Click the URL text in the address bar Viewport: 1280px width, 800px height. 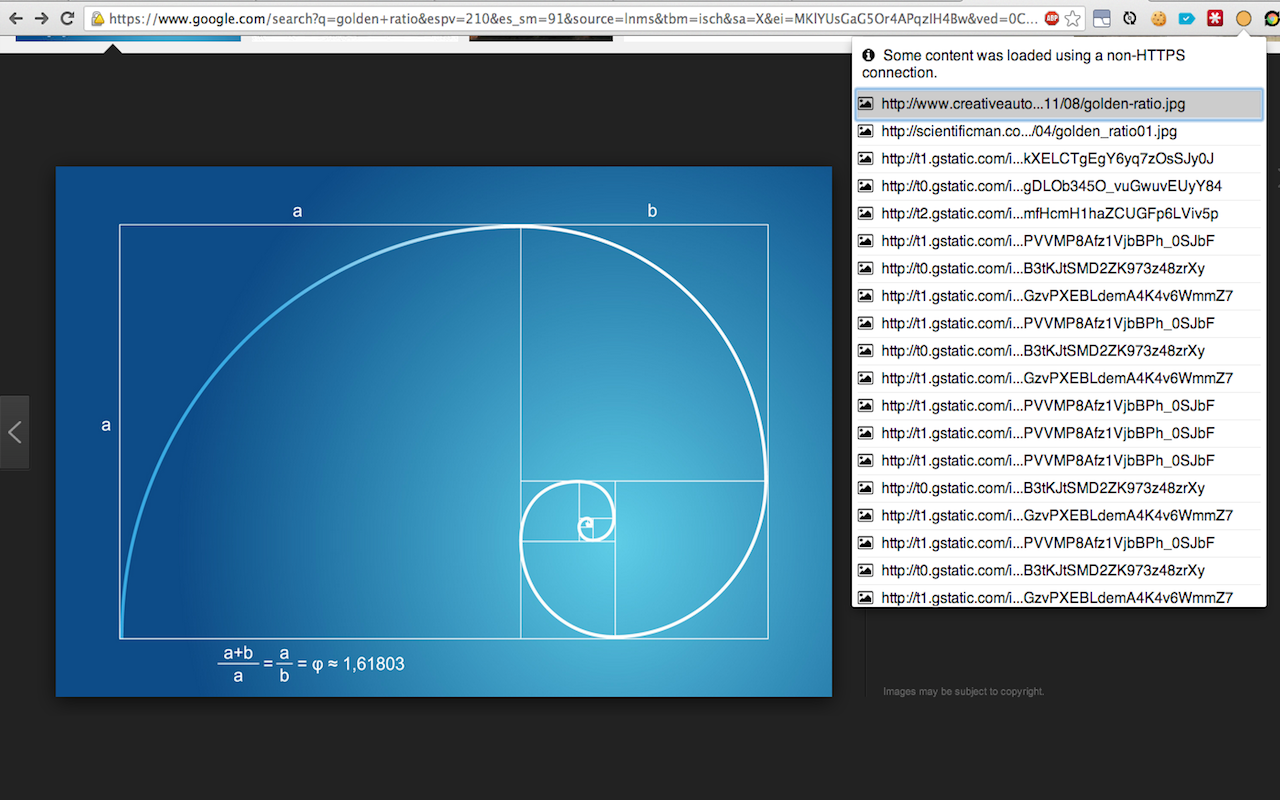(x=570, y=18)
